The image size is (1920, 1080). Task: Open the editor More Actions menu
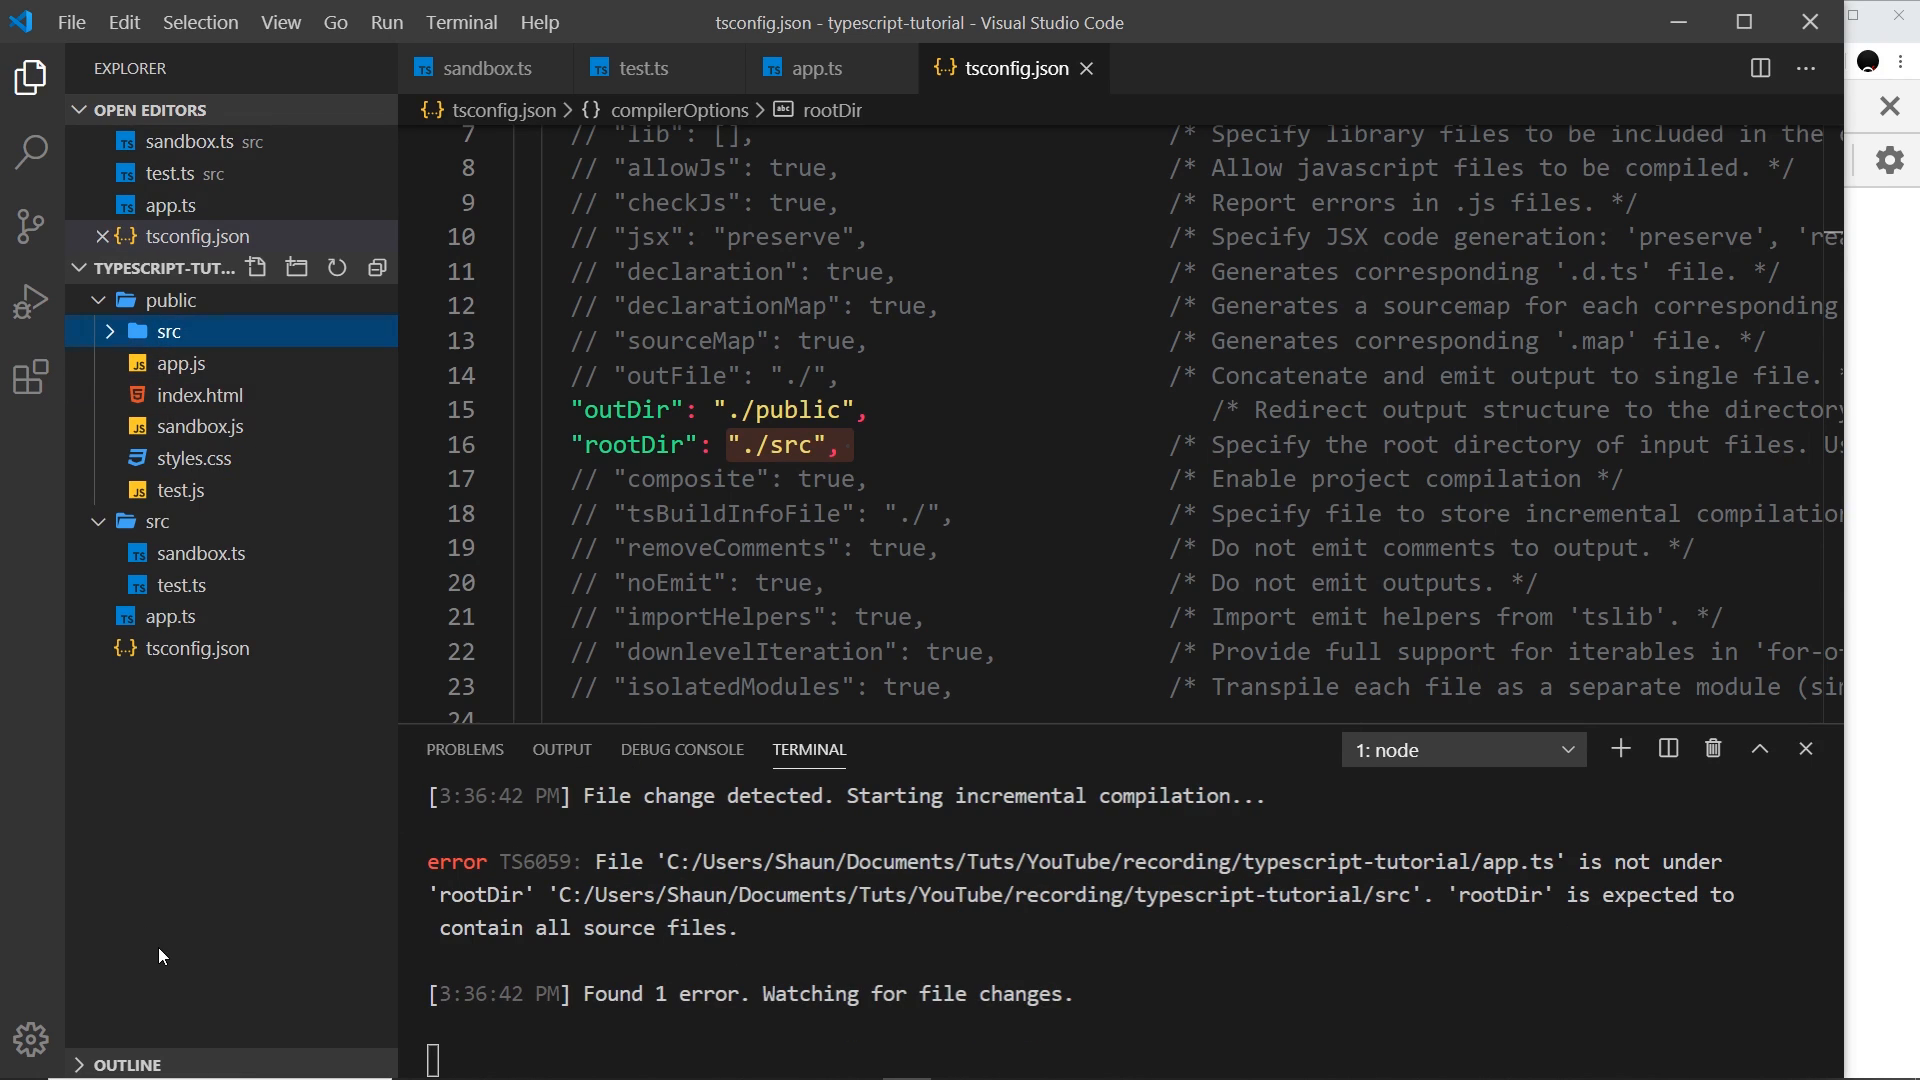pos(1806,68)
